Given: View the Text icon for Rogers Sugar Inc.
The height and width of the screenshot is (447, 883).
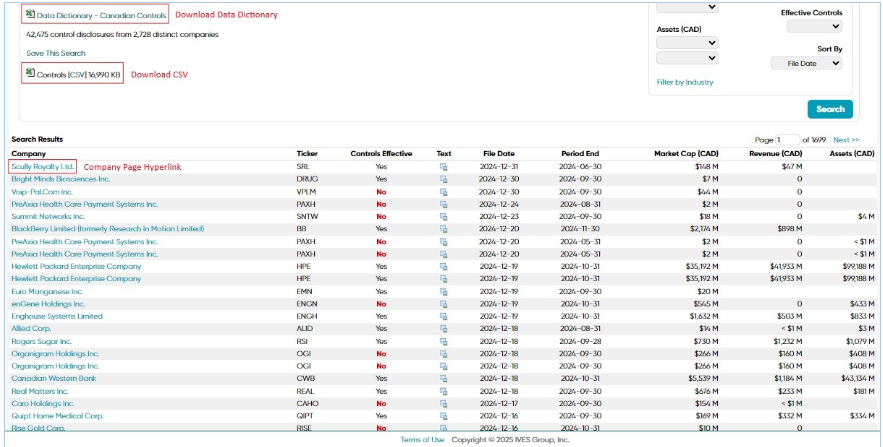Looking at the screenshot, I should pyautogui.click(x=444, y=342).
